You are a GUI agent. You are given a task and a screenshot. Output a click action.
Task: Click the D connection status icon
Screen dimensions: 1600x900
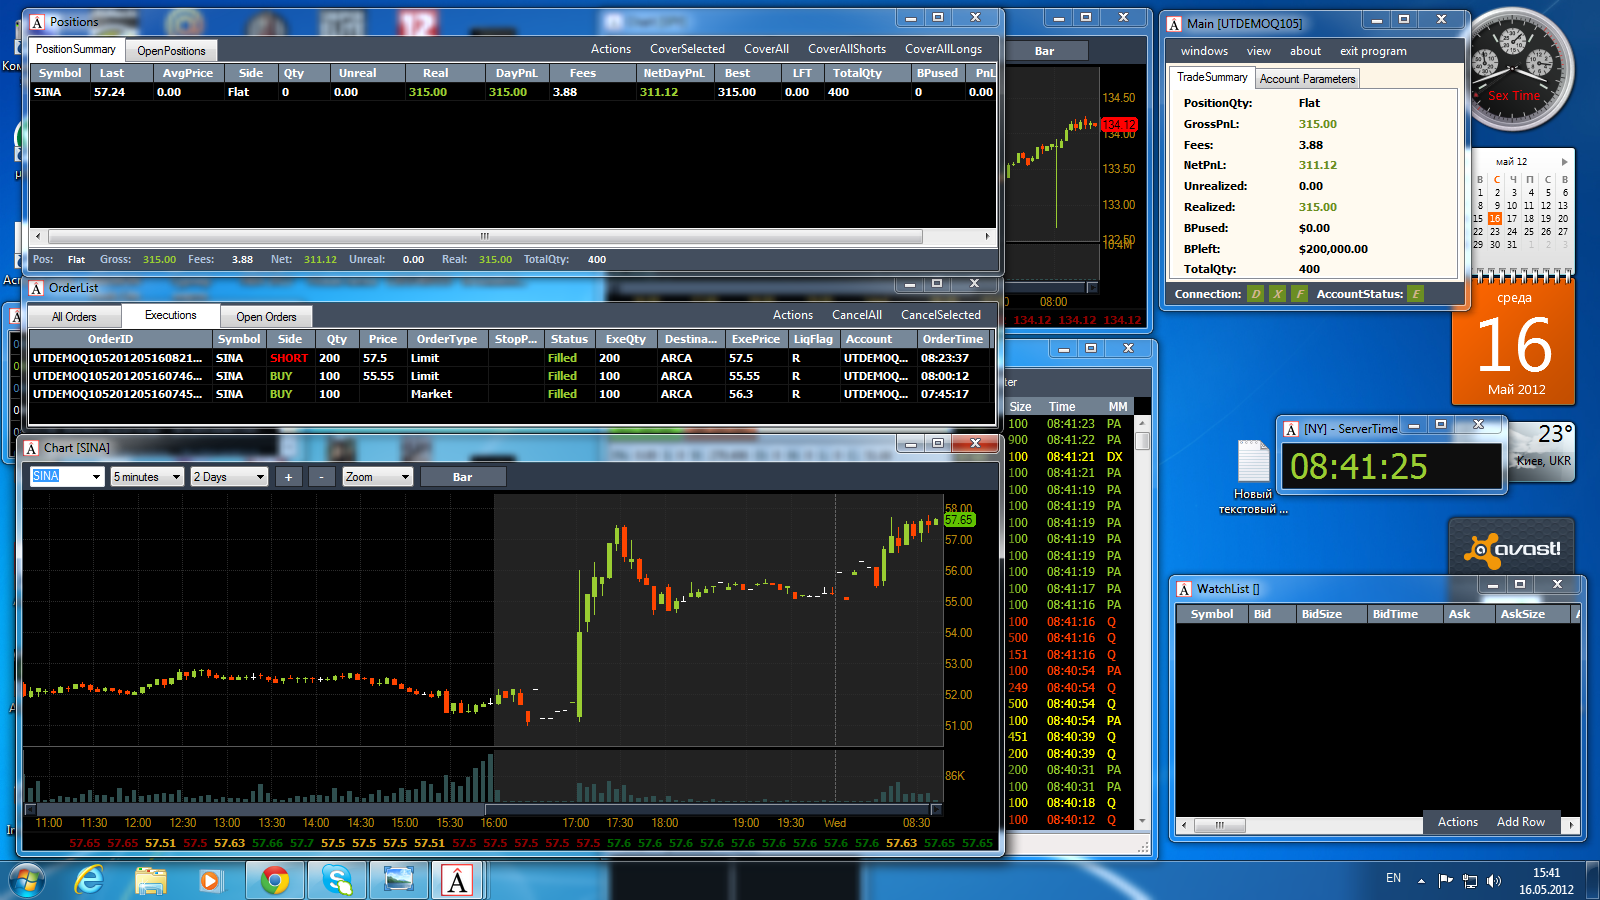click(1256, 294)
